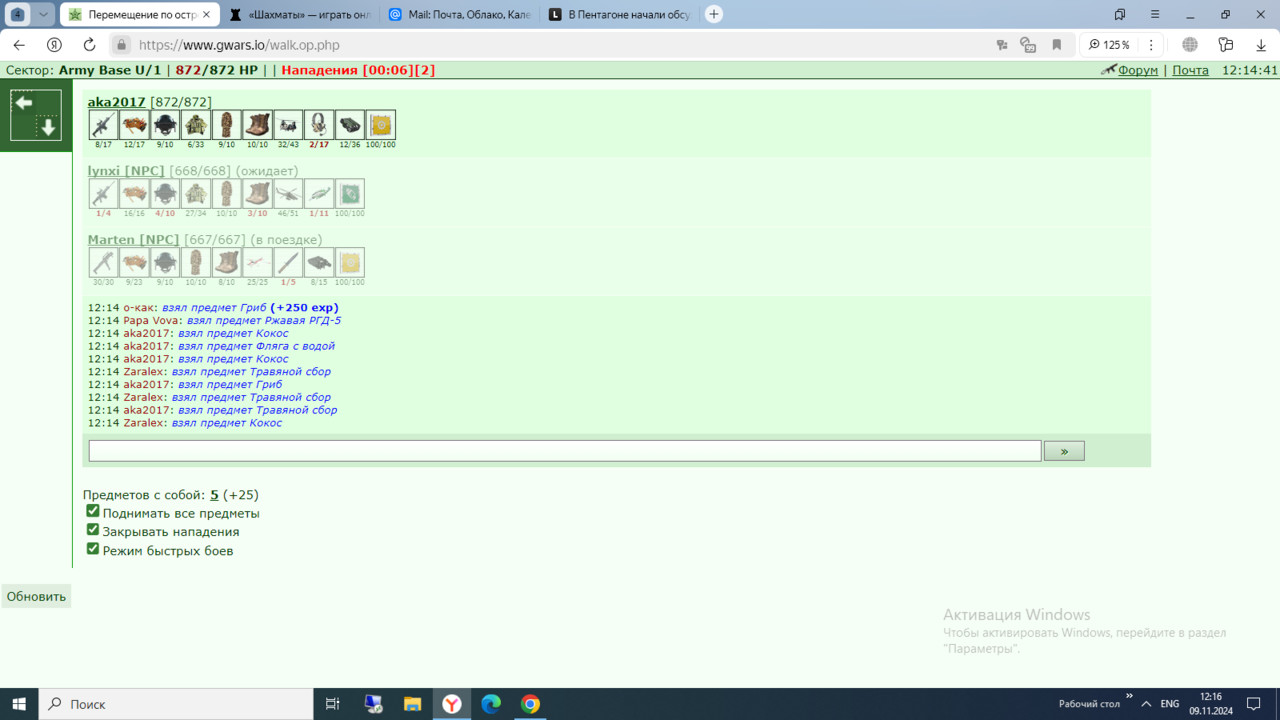Click the bookmark icon in address bar

click(x=1056, y=45)
